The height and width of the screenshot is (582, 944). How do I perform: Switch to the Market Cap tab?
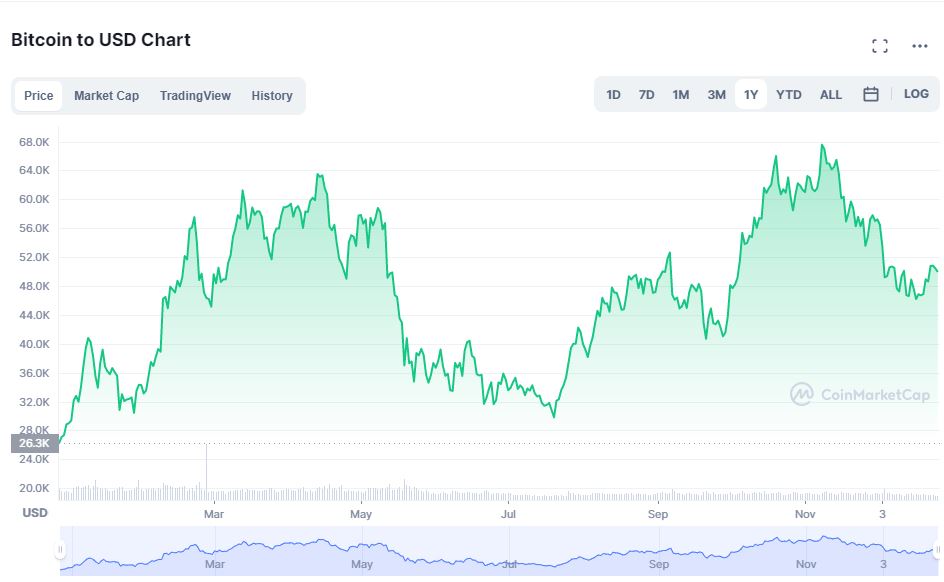tap(107, 96)
